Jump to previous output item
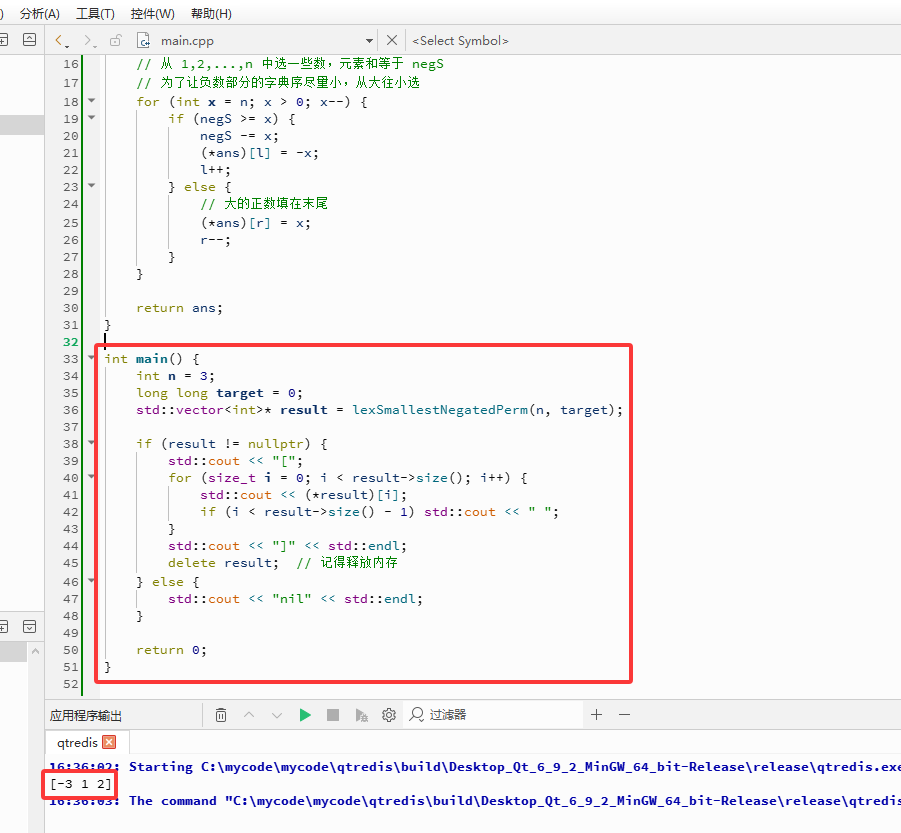Screen dimensions: 901x833 249,715
